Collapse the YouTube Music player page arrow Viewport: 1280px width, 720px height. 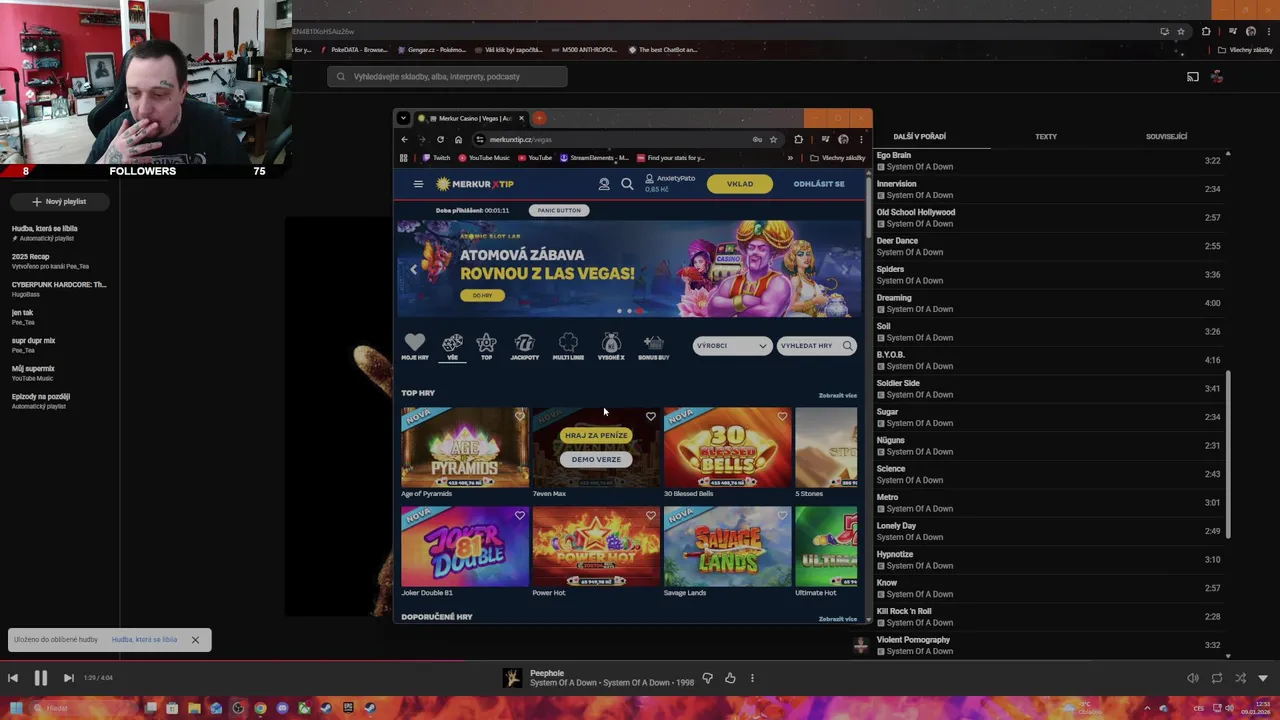click(1263, 678)
